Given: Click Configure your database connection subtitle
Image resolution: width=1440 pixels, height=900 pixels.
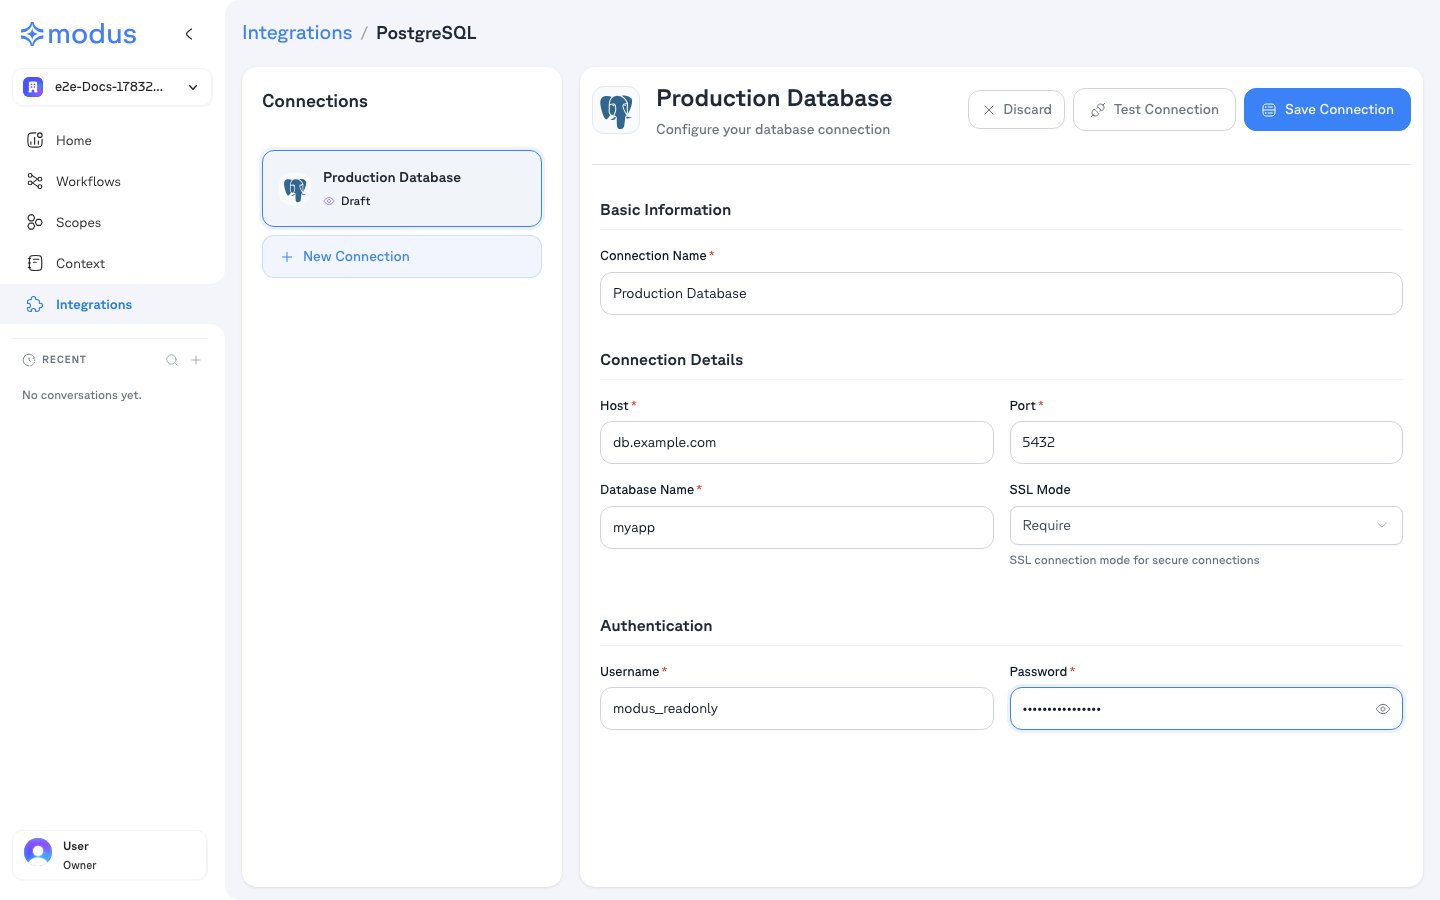Looking at the screenshot, I should (x=773, y=129).
